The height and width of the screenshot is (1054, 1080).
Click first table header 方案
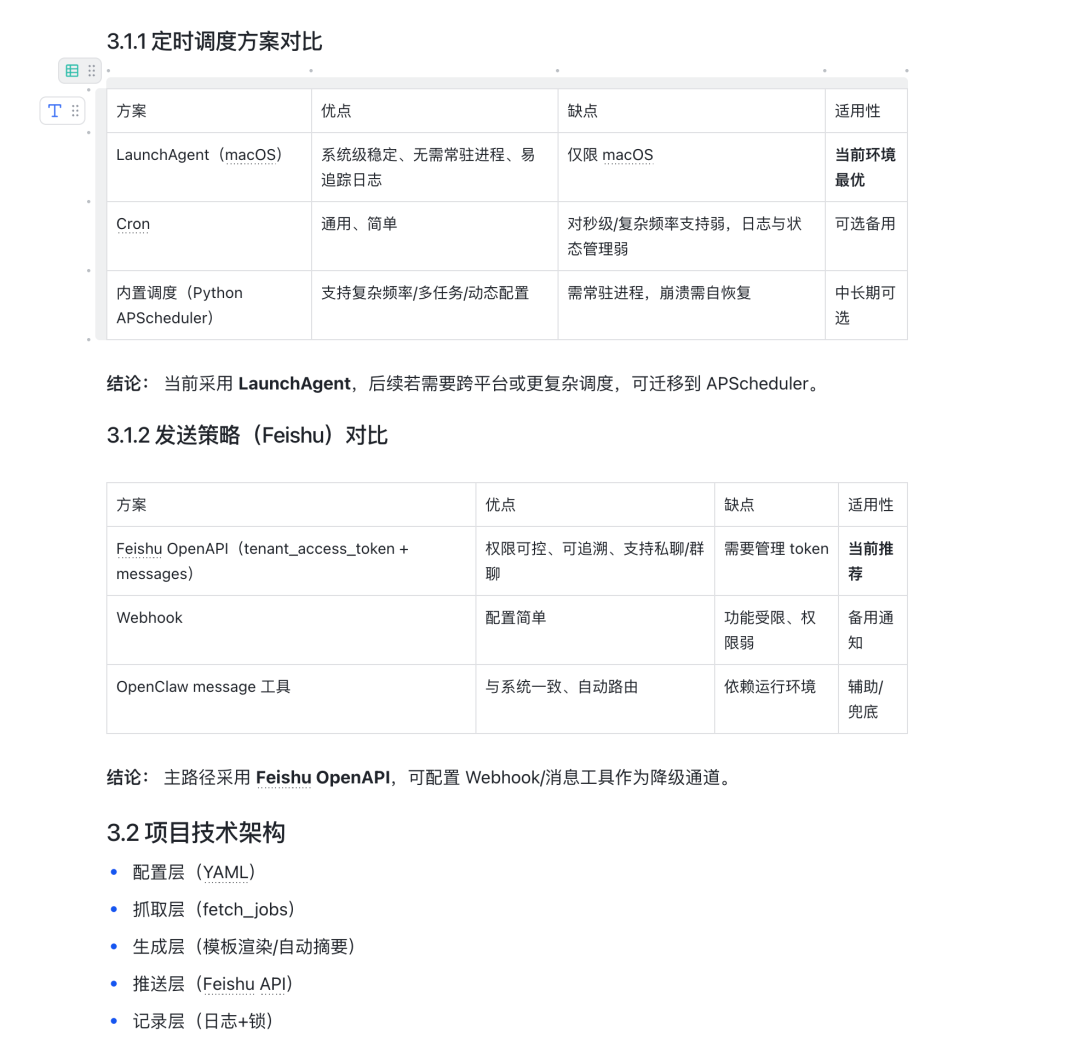[209, 111]
